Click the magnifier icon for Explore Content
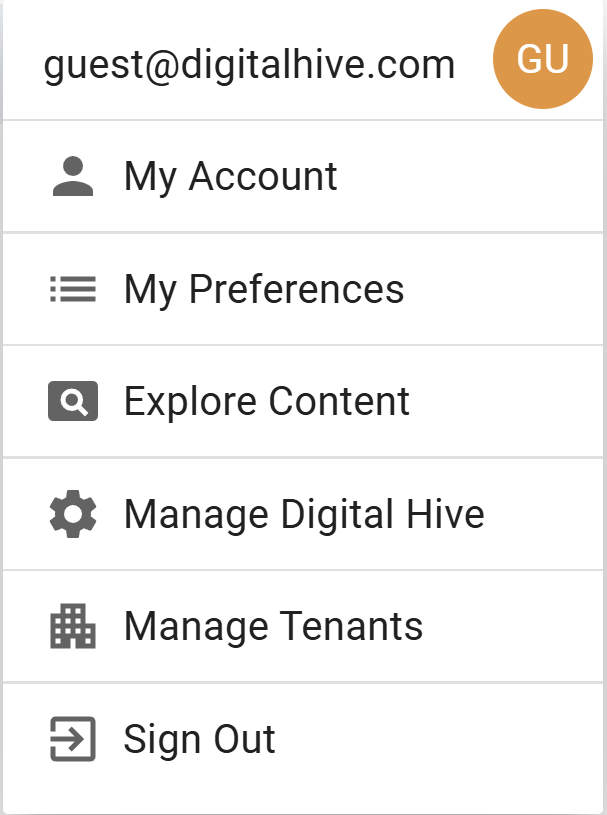Viewport: 607px width, 815px height. coord(73,401)
